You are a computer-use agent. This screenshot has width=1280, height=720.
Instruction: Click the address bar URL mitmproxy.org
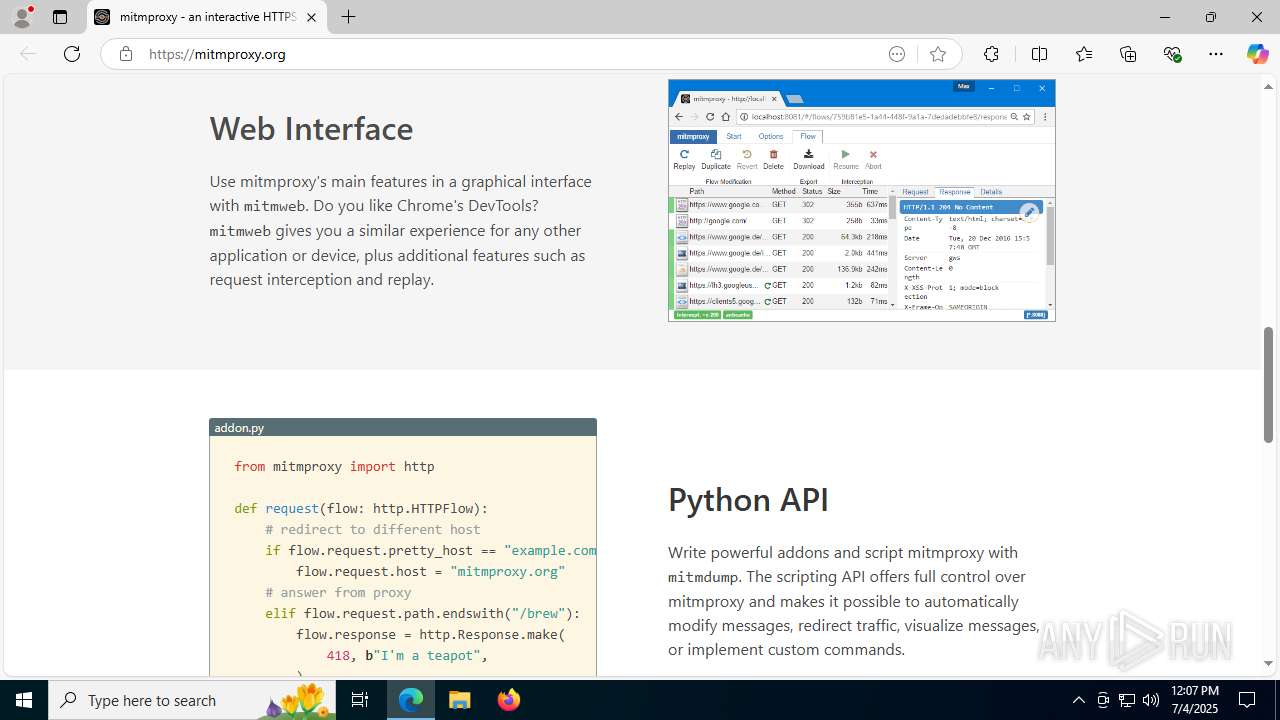tap(217, 54)
